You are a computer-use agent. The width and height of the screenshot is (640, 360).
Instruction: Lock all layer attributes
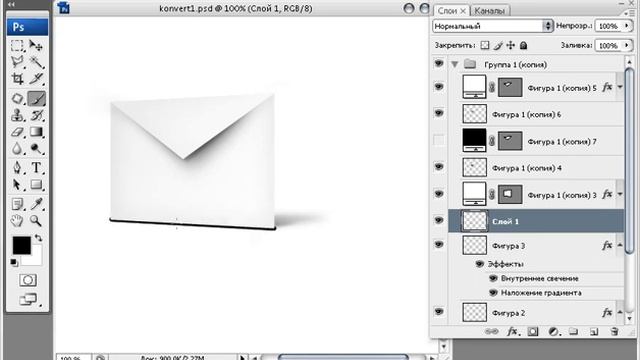(x=523, y=46)
